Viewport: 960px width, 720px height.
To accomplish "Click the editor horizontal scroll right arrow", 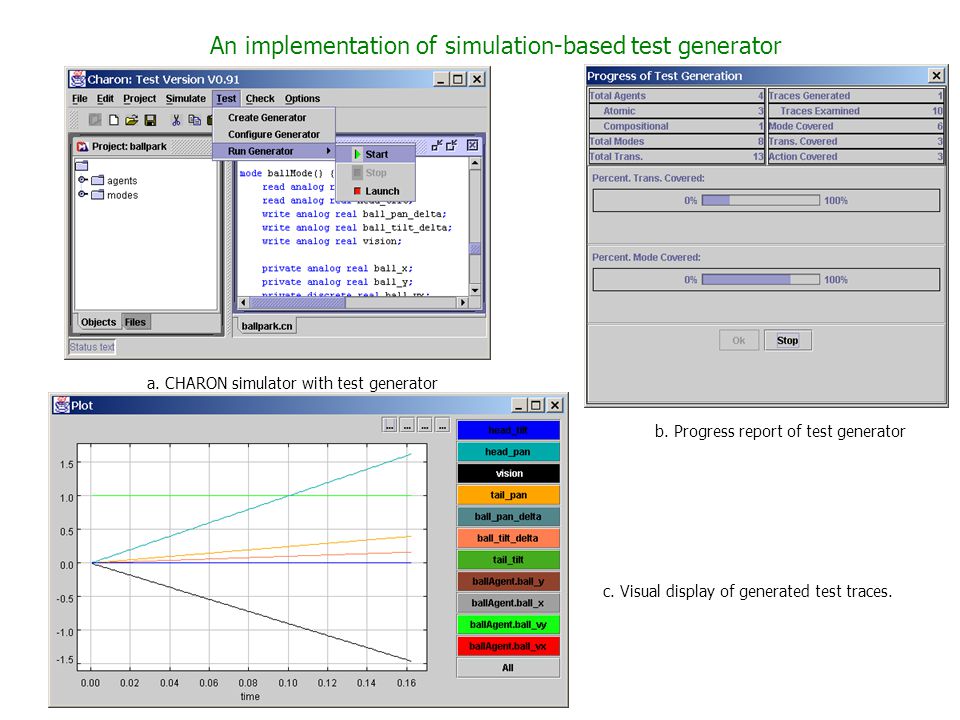I will click(463, 302).
